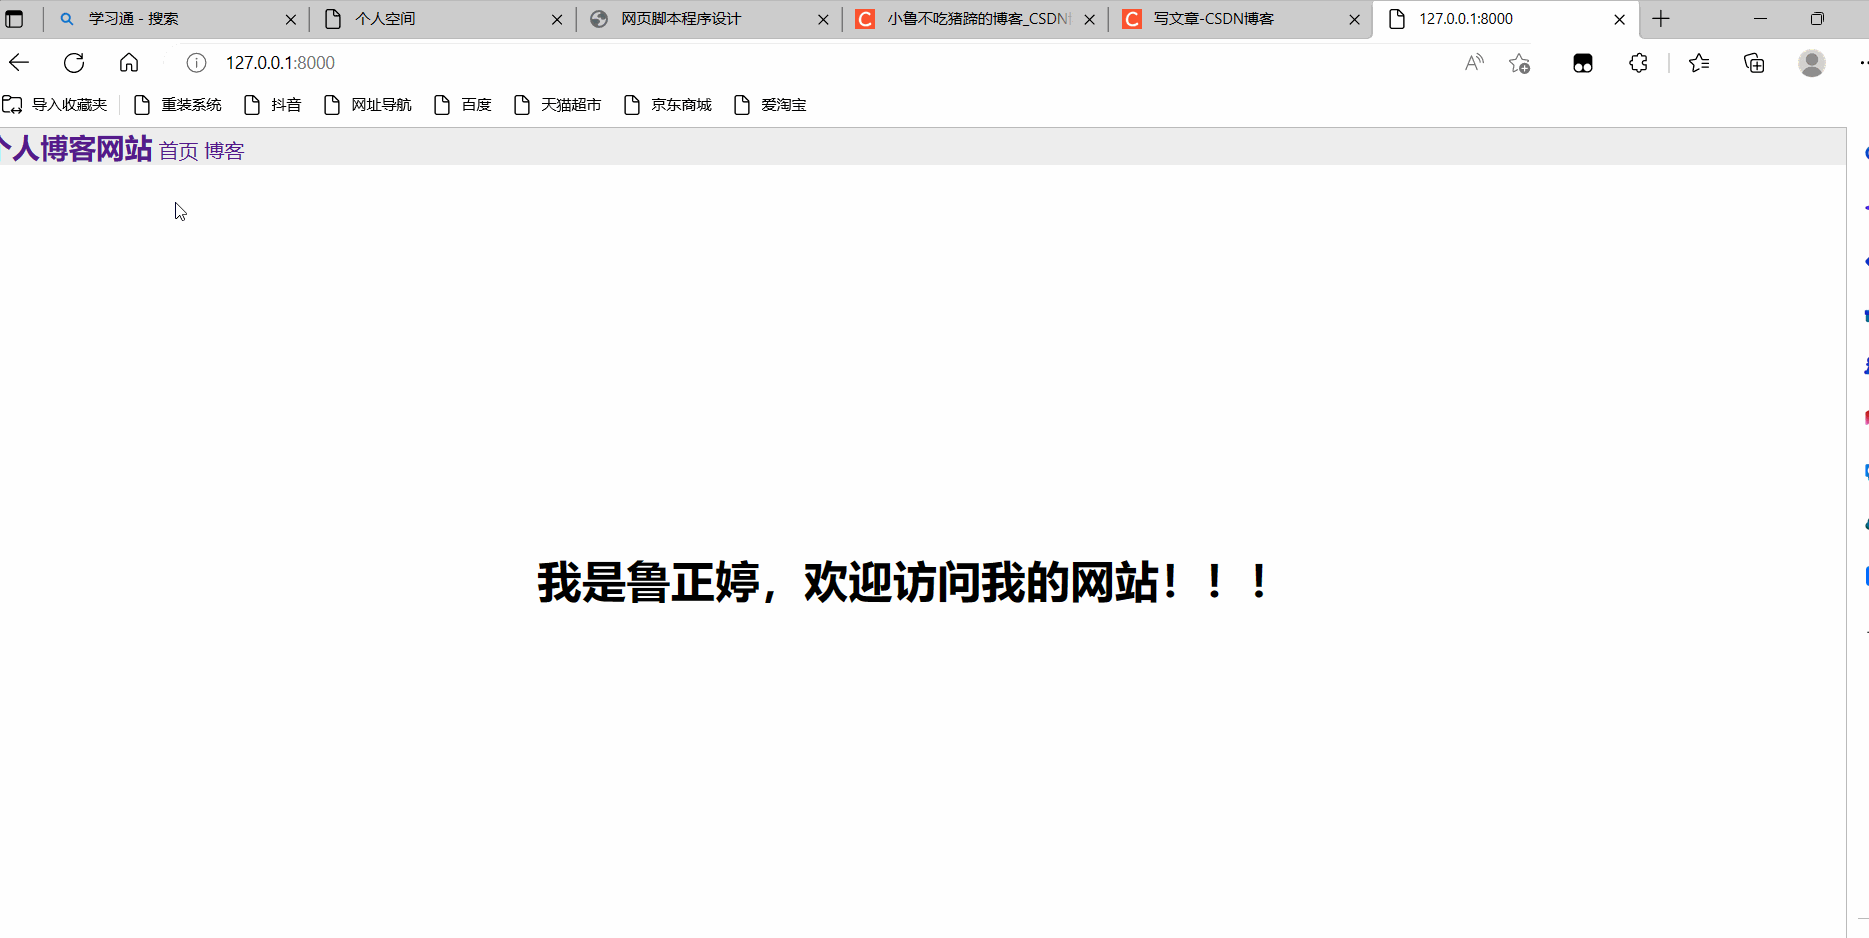Open the tab actions menu icon

coord(14,19)
